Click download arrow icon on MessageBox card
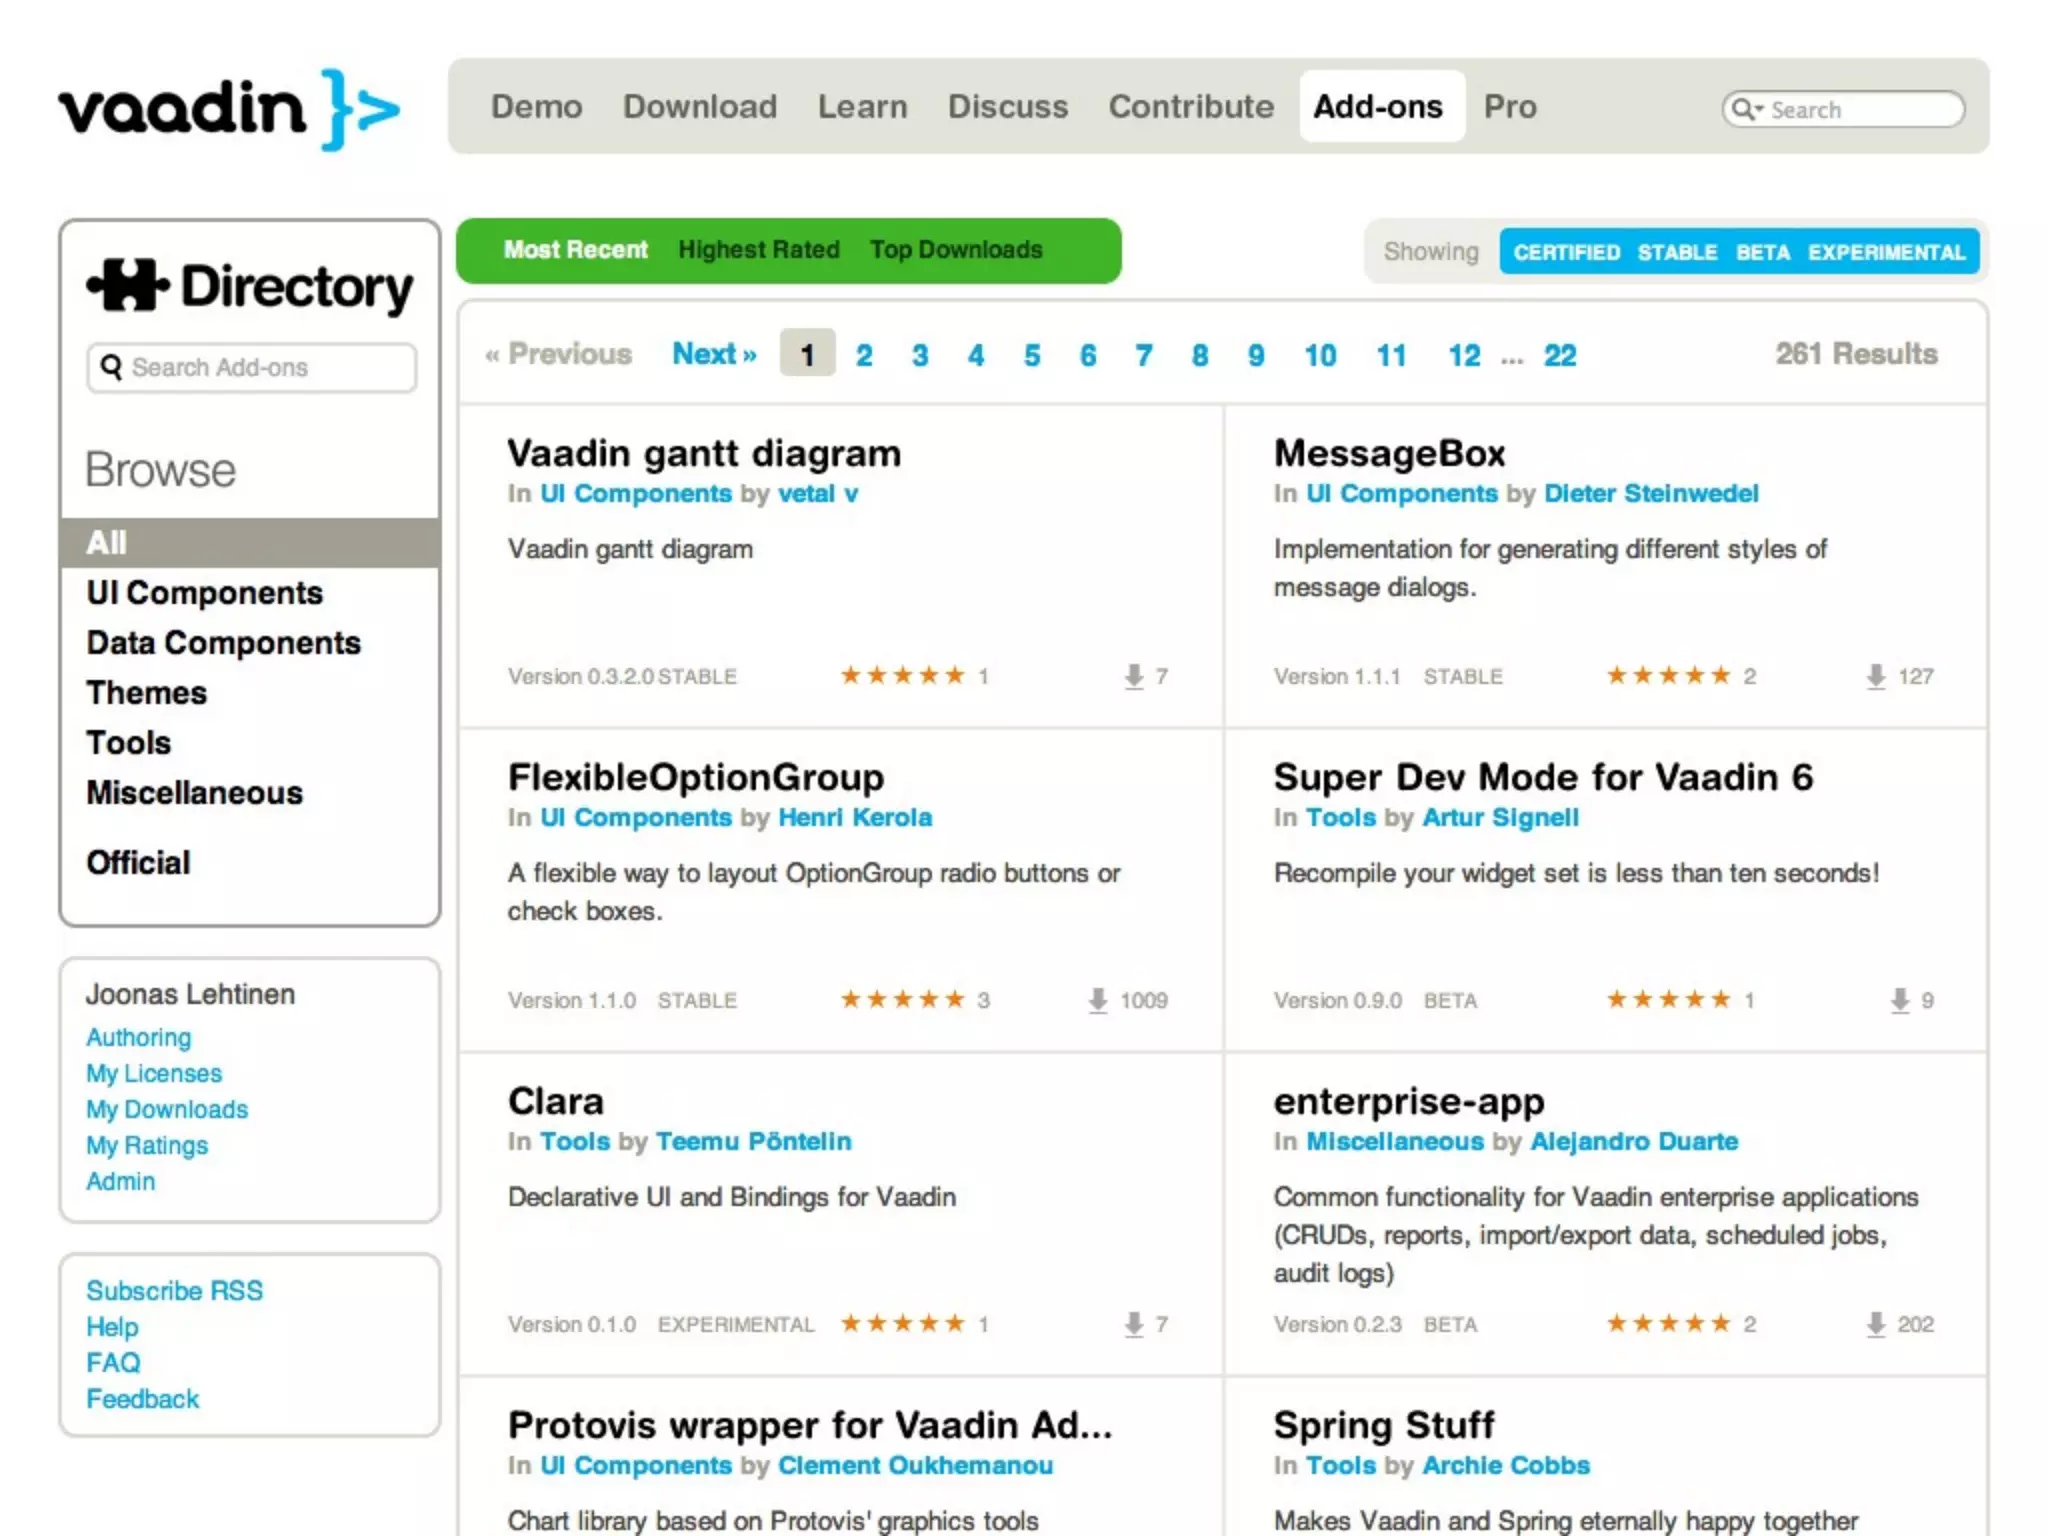The image size is (2048, 1536). click(x=1875, y=677)
